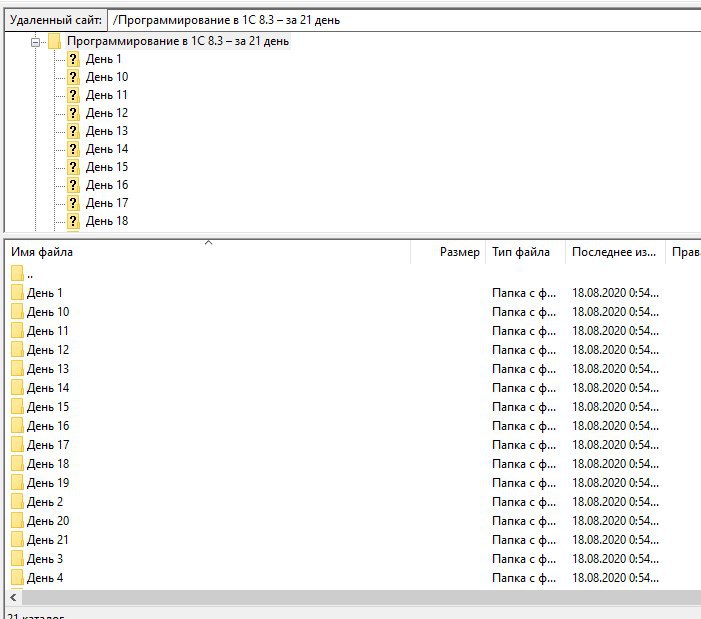Click left arrow of horizontal scrollbar
701x619 pixels.
click(x=13, y=598)
